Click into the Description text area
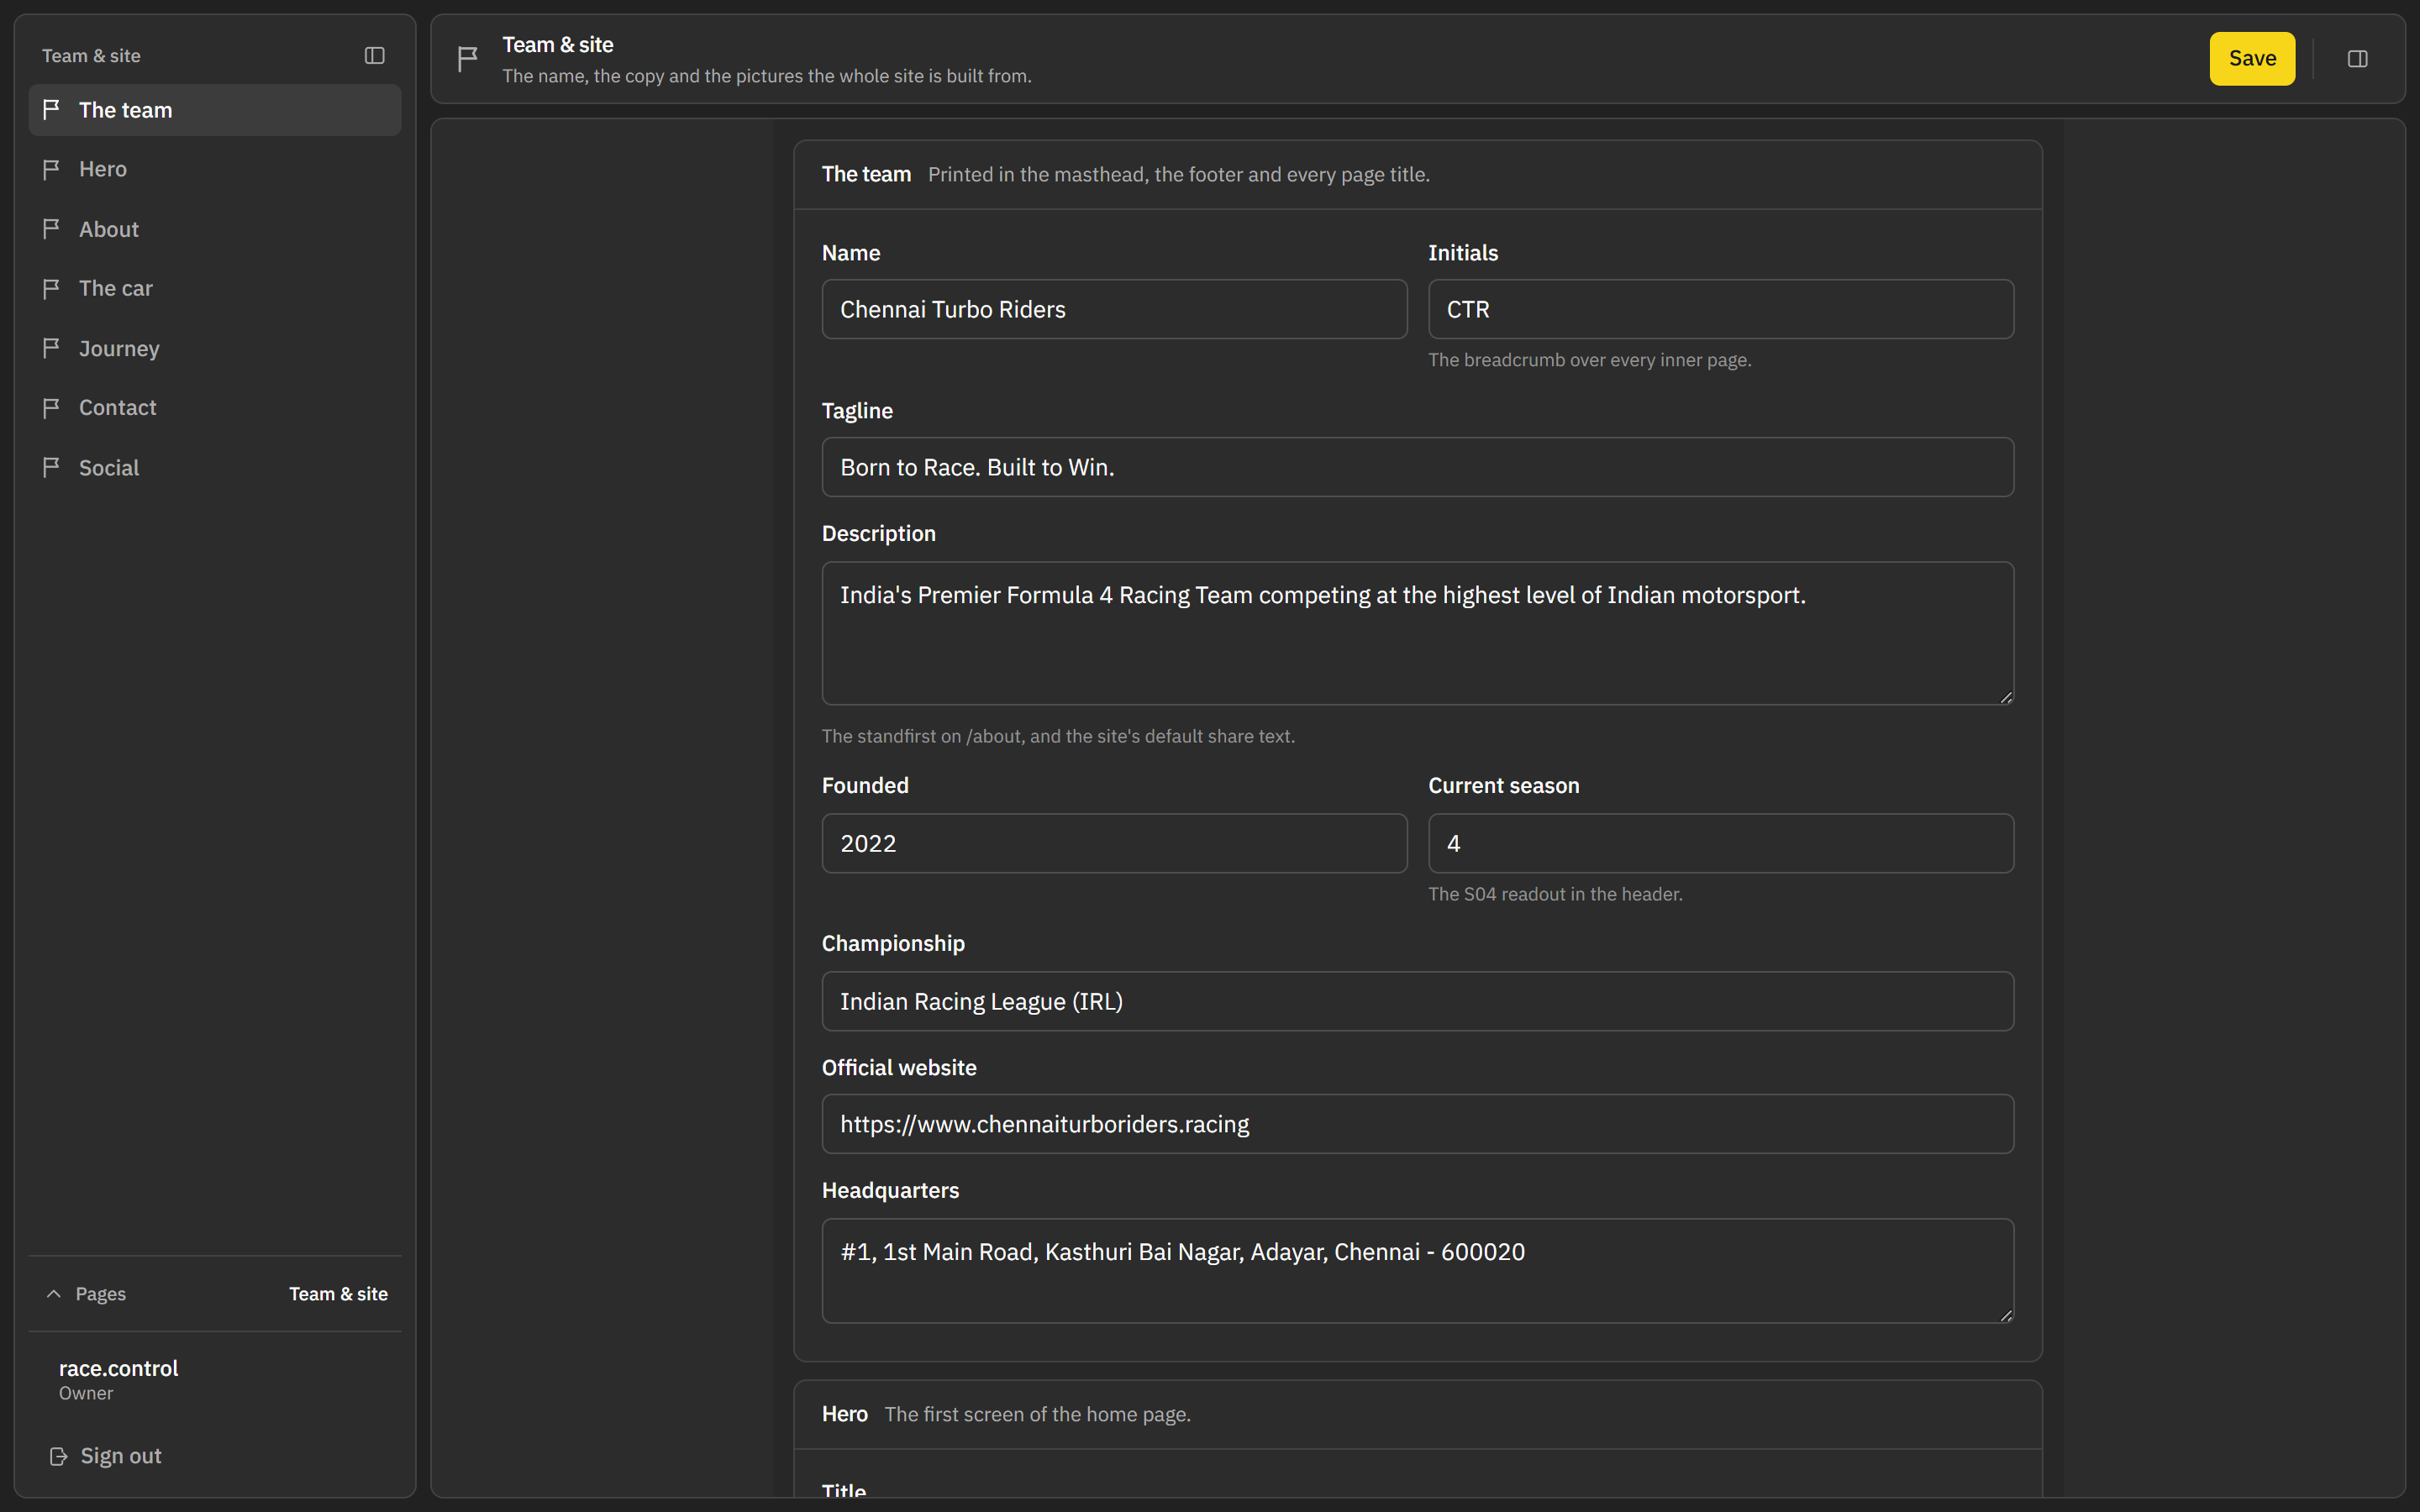The height and width of the screenshot is (1512, 2420). [x=1417, y=633]
